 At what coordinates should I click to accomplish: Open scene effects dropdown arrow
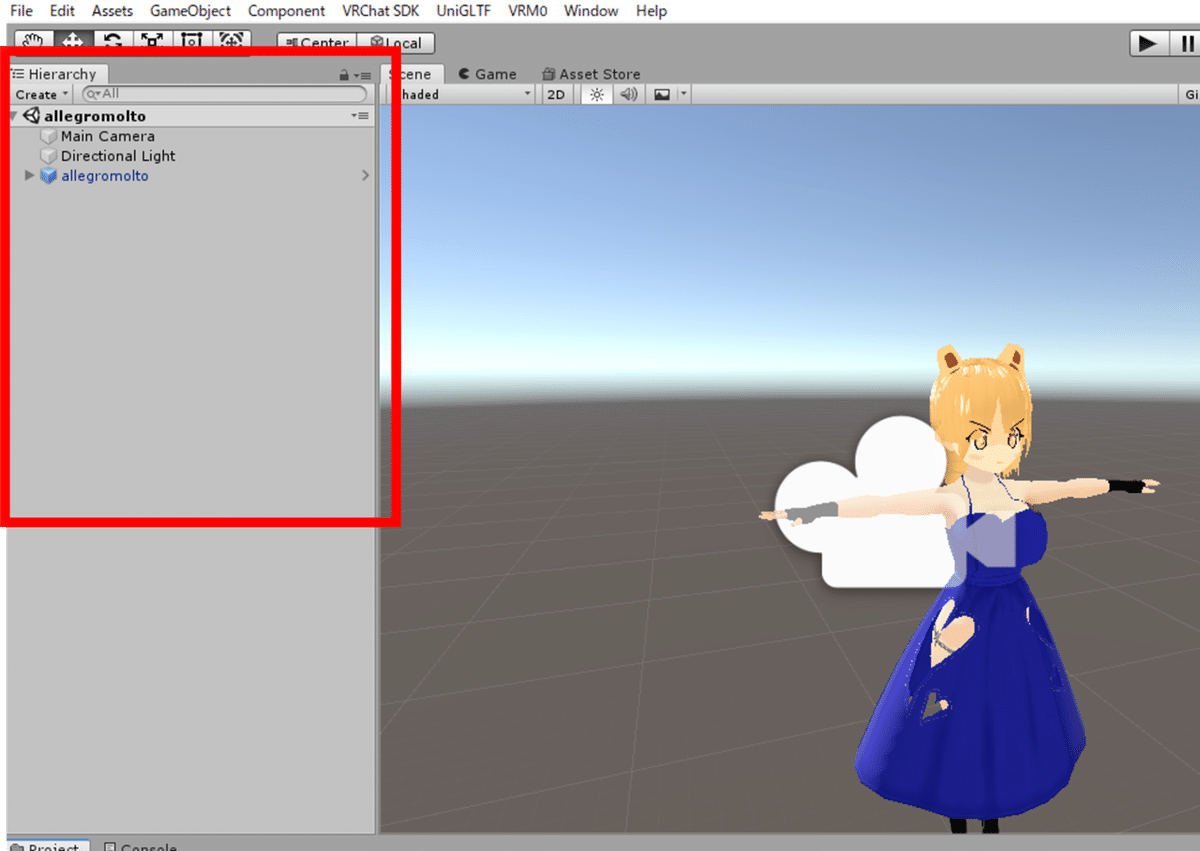(x=684, y=95)
